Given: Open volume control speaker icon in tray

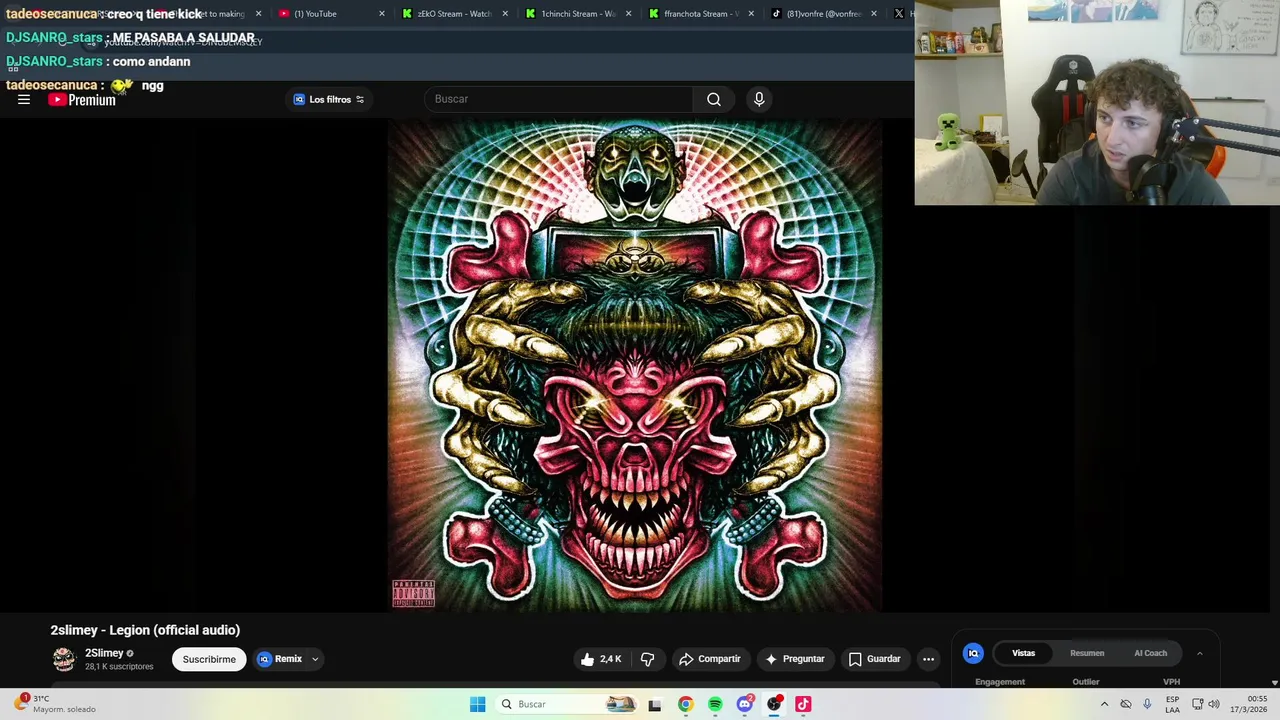Looking at the screenshot, I should tap(1214, 704).
